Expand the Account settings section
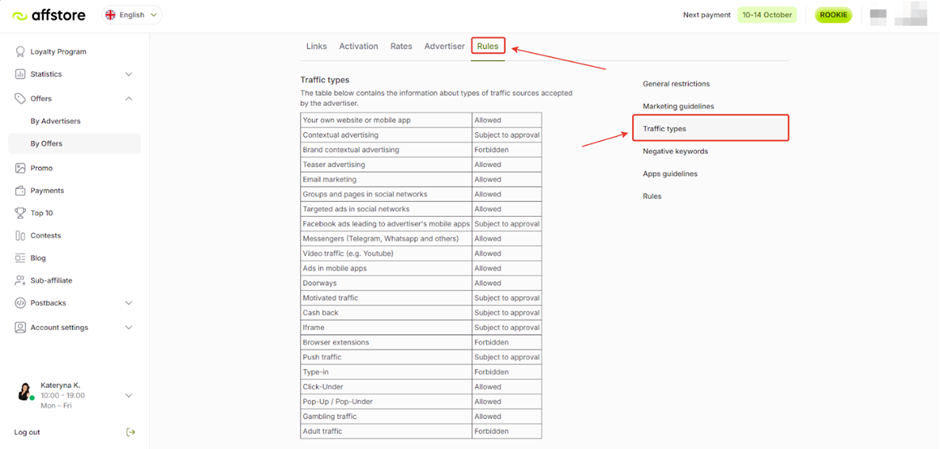The image size is (940, 449). (x=128, y=327)
